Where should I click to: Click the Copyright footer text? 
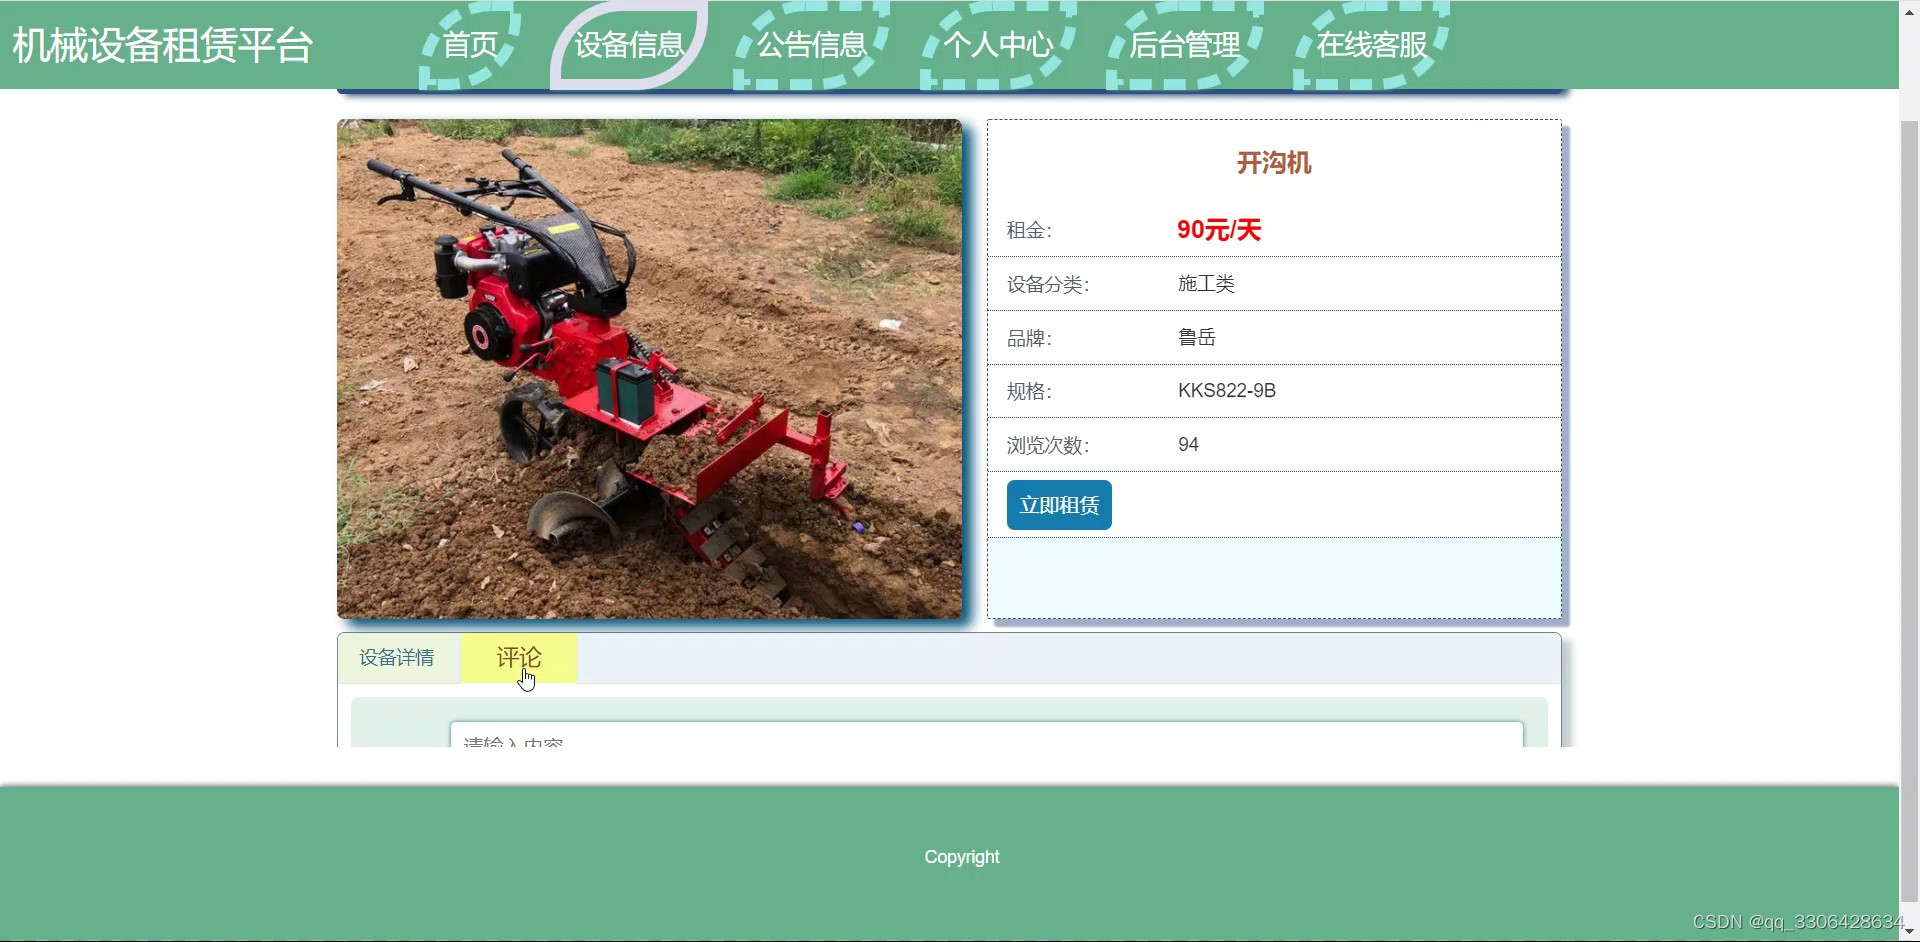961,856
